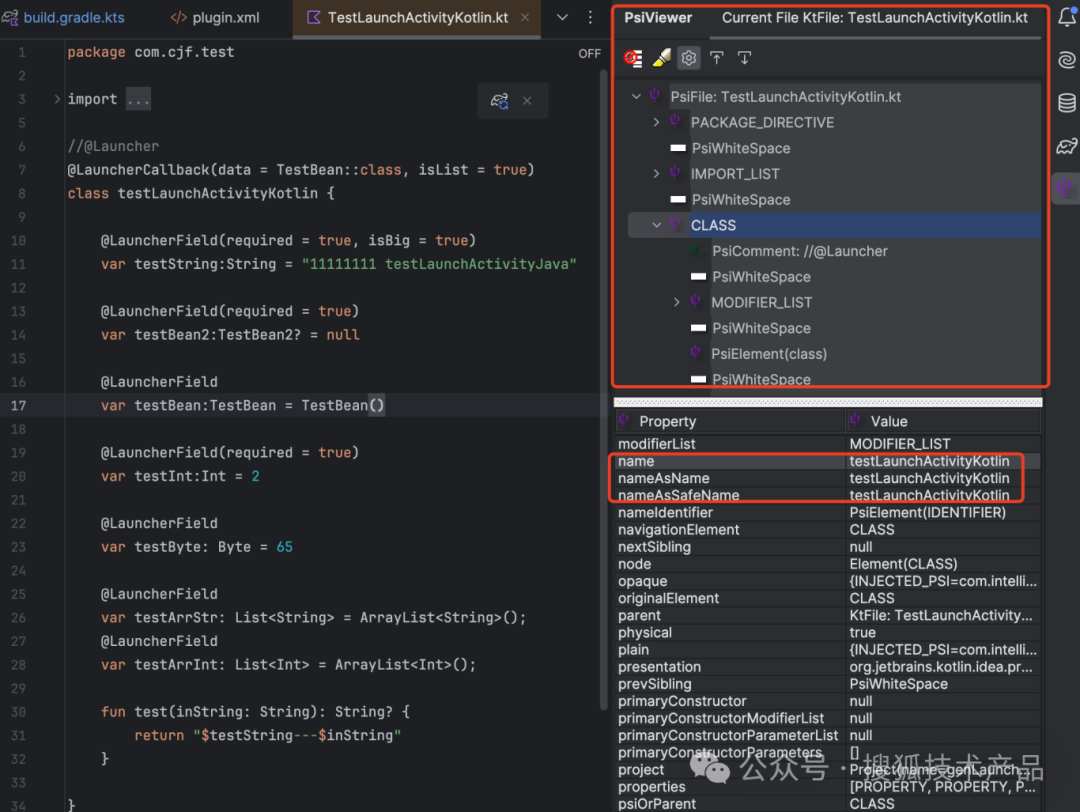This screenshot has width=1080, height=812.
Task: Toggle the whitespace filter icon in PsiViewer
Action: (x=633, y=59)
